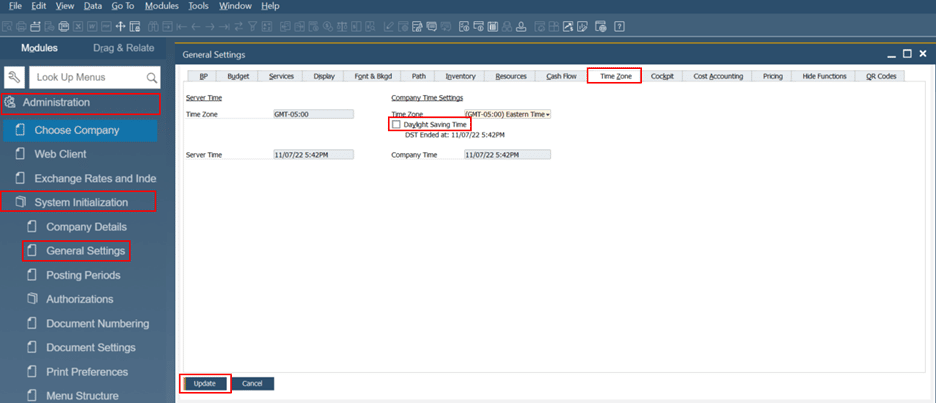The height and width of the screenshot is (403, 936).
Task: Click the wrench icon beside Look Up Menus
Action: (14, 77)
